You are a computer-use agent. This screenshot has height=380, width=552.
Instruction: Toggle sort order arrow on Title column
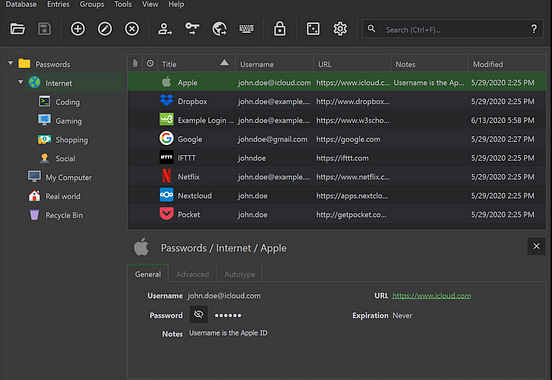pyautogui.click(x=224, y=63)
